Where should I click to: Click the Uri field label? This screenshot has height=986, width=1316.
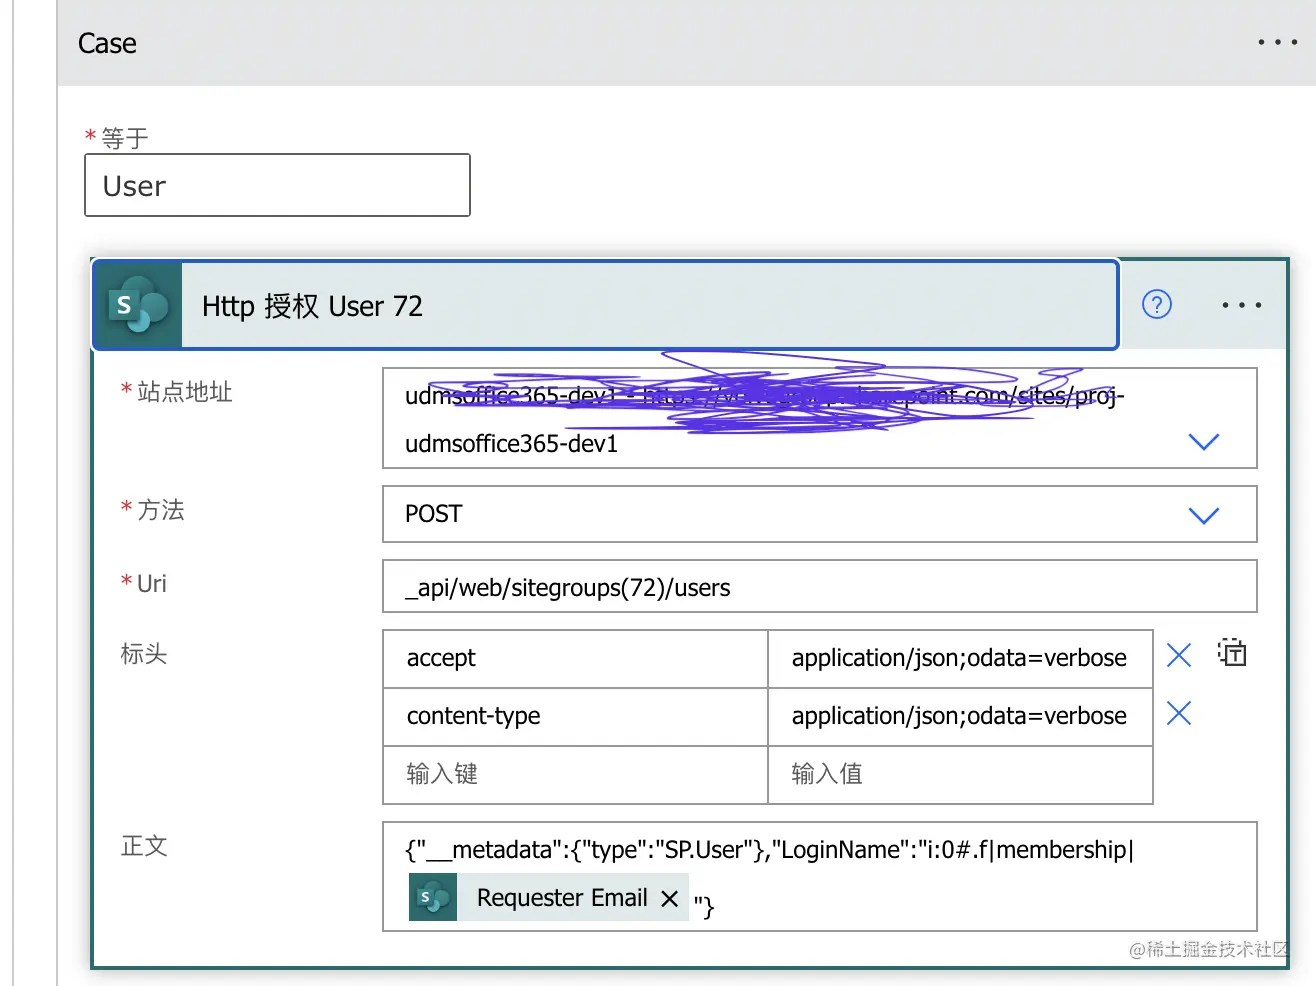(152, 584)
